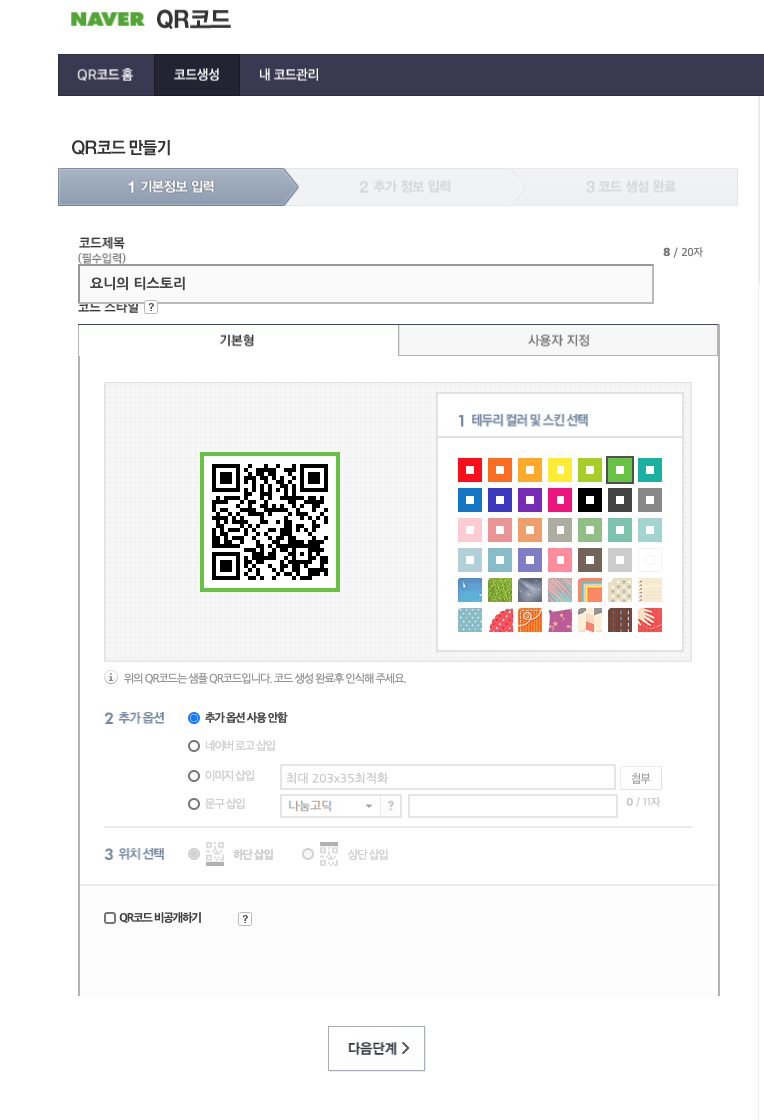Pick the yellow border color swatch

point(560,470)
